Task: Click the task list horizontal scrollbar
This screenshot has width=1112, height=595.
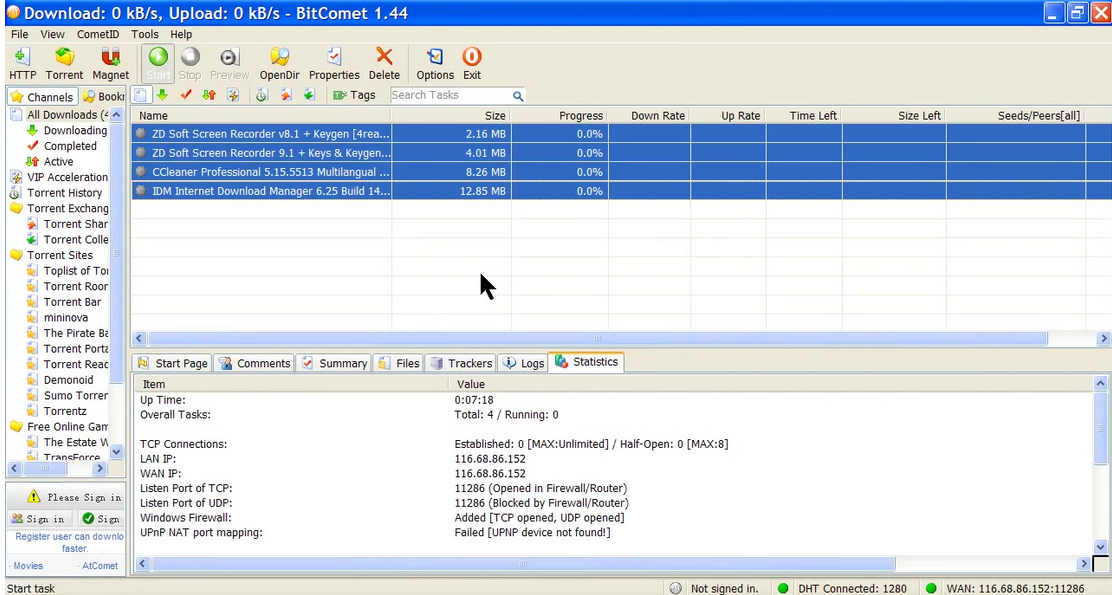Action: click(597, 339)
